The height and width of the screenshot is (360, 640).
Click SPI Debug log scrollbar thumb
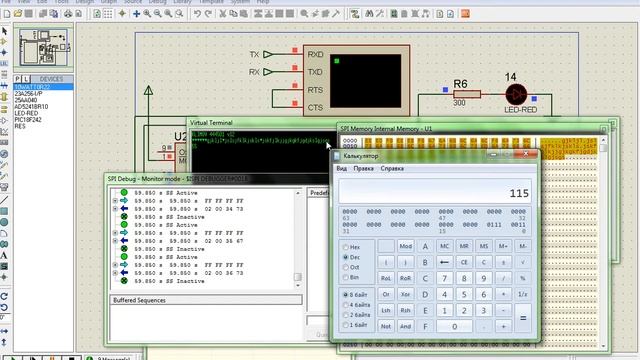298,277
